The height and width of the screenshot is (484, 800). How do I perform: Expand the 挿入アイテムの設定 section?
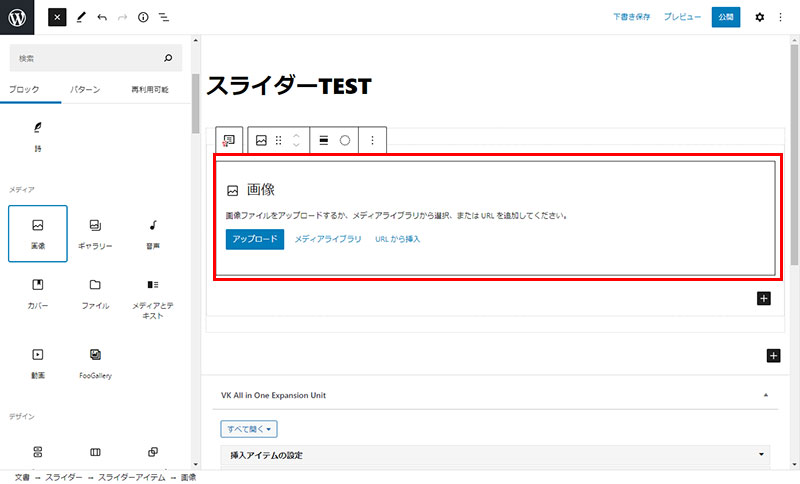point(494,456)
